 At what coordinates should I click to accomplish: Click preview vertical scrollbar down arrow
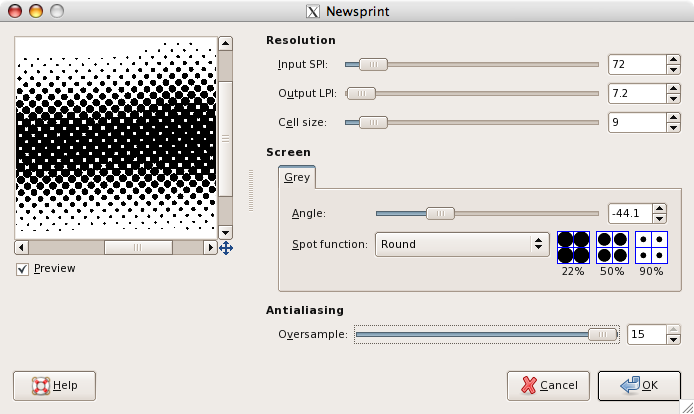(x=226, y=232)
